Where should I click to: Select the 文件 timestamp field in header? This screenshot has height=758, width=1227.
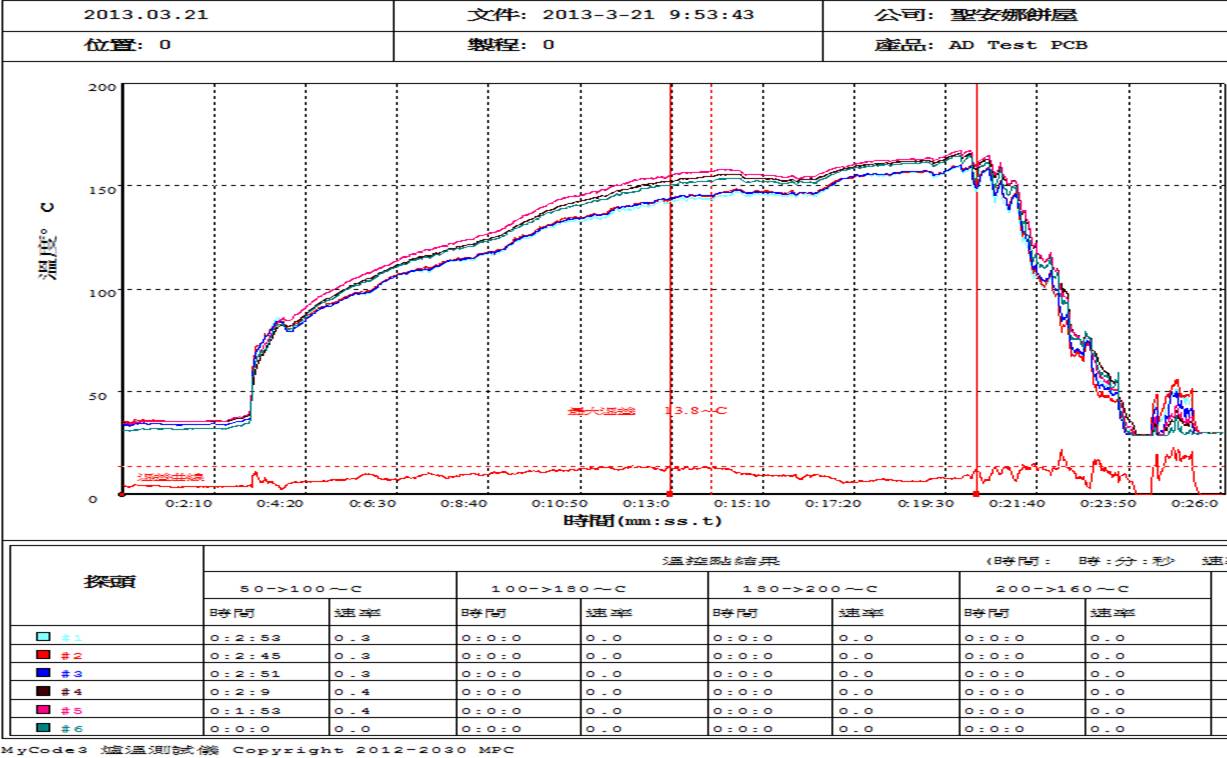pyautogui.click(x=611, y=15)
